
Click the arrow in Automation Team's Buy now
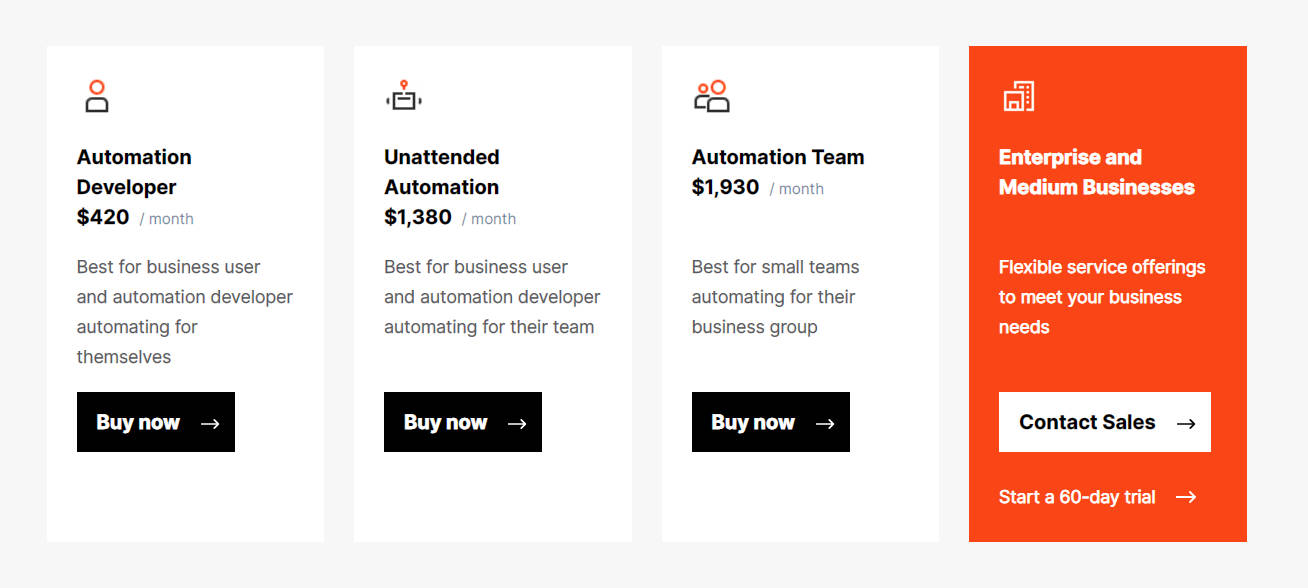825,423
